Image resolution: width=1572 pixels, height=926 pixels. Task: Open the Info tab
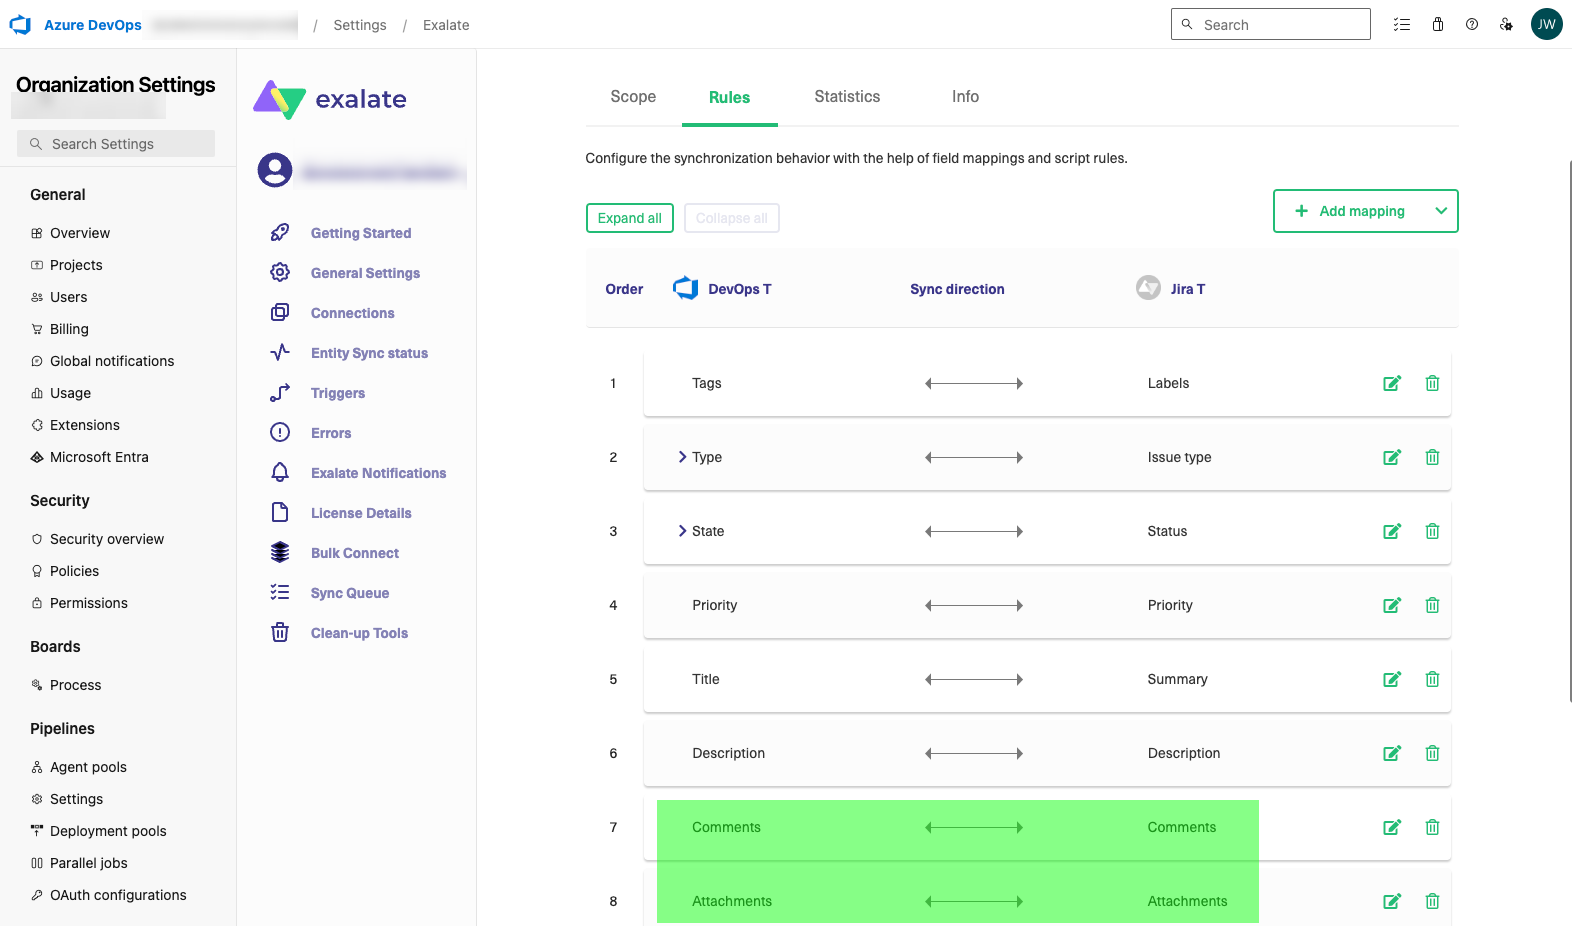[x=965, y=97]
